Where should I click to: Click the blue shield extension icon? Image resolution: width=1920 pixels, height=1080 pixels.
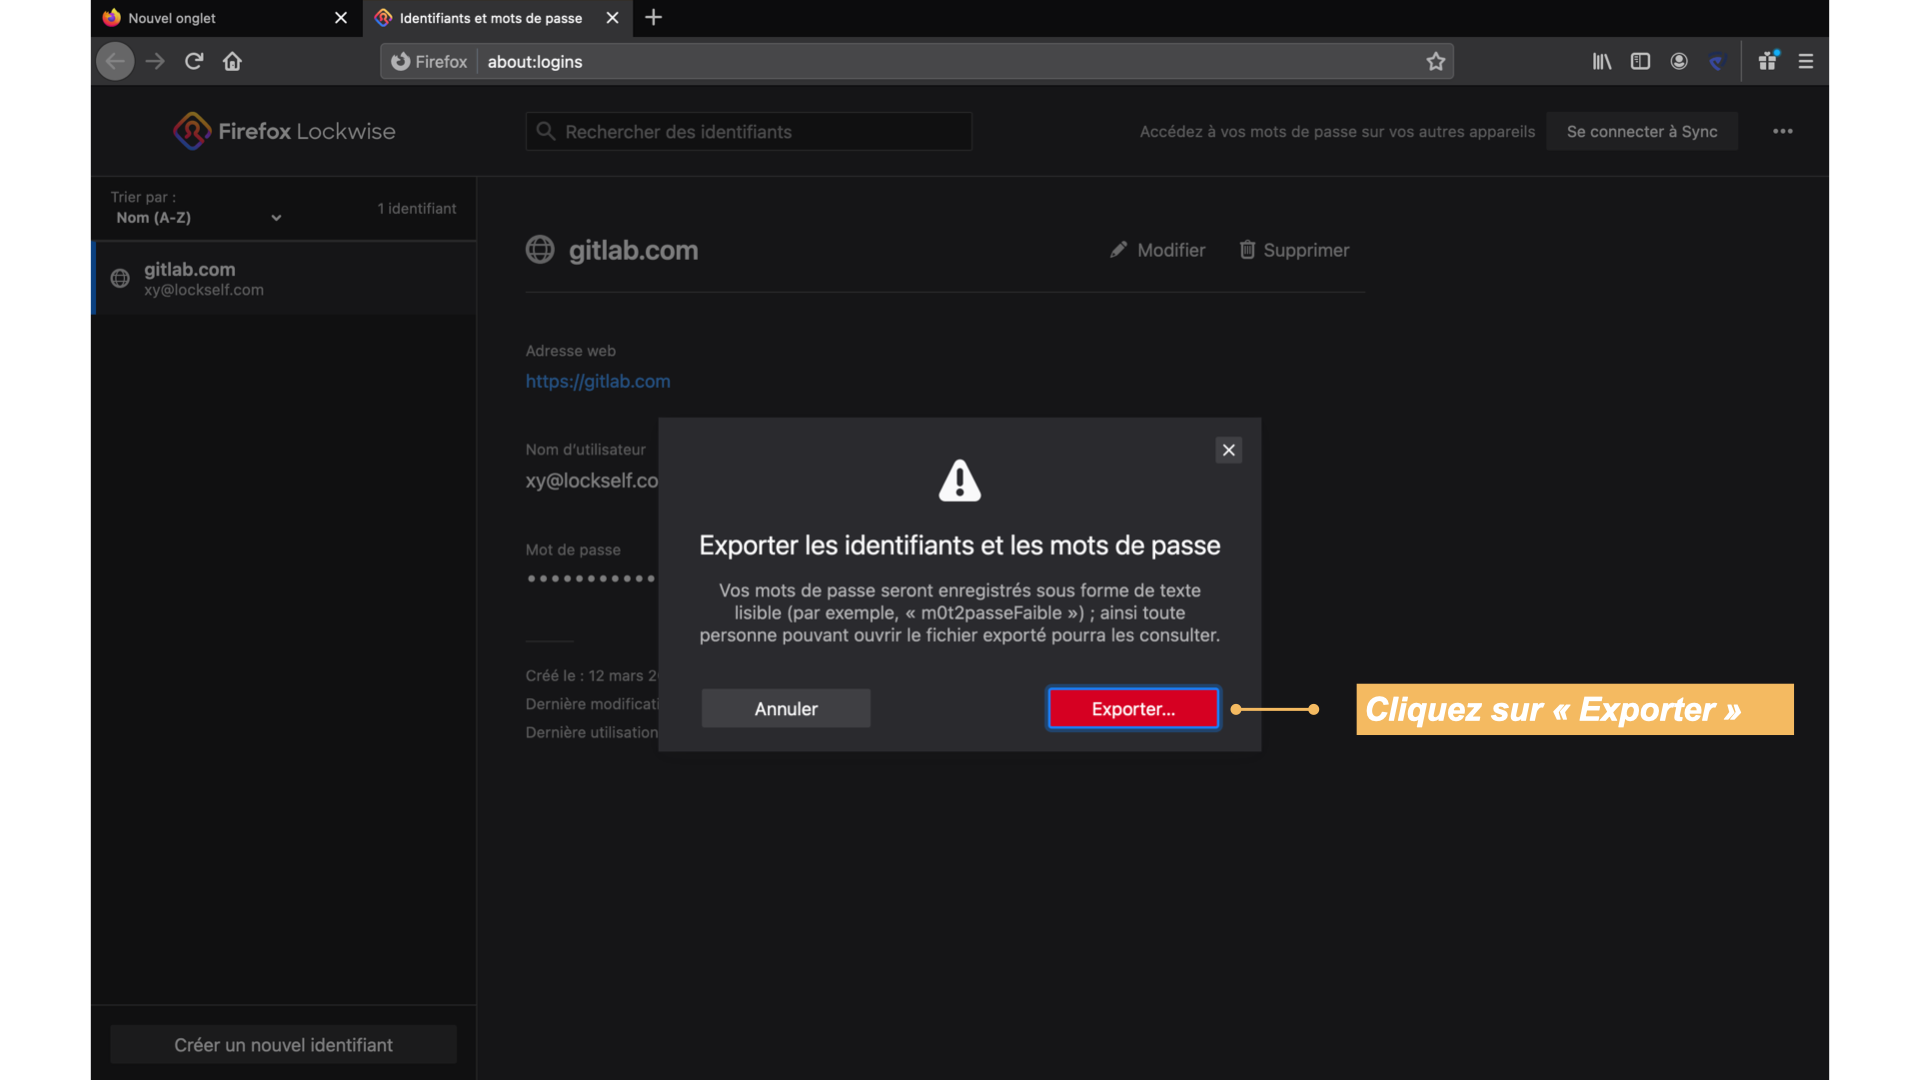tap(1717, 61)
